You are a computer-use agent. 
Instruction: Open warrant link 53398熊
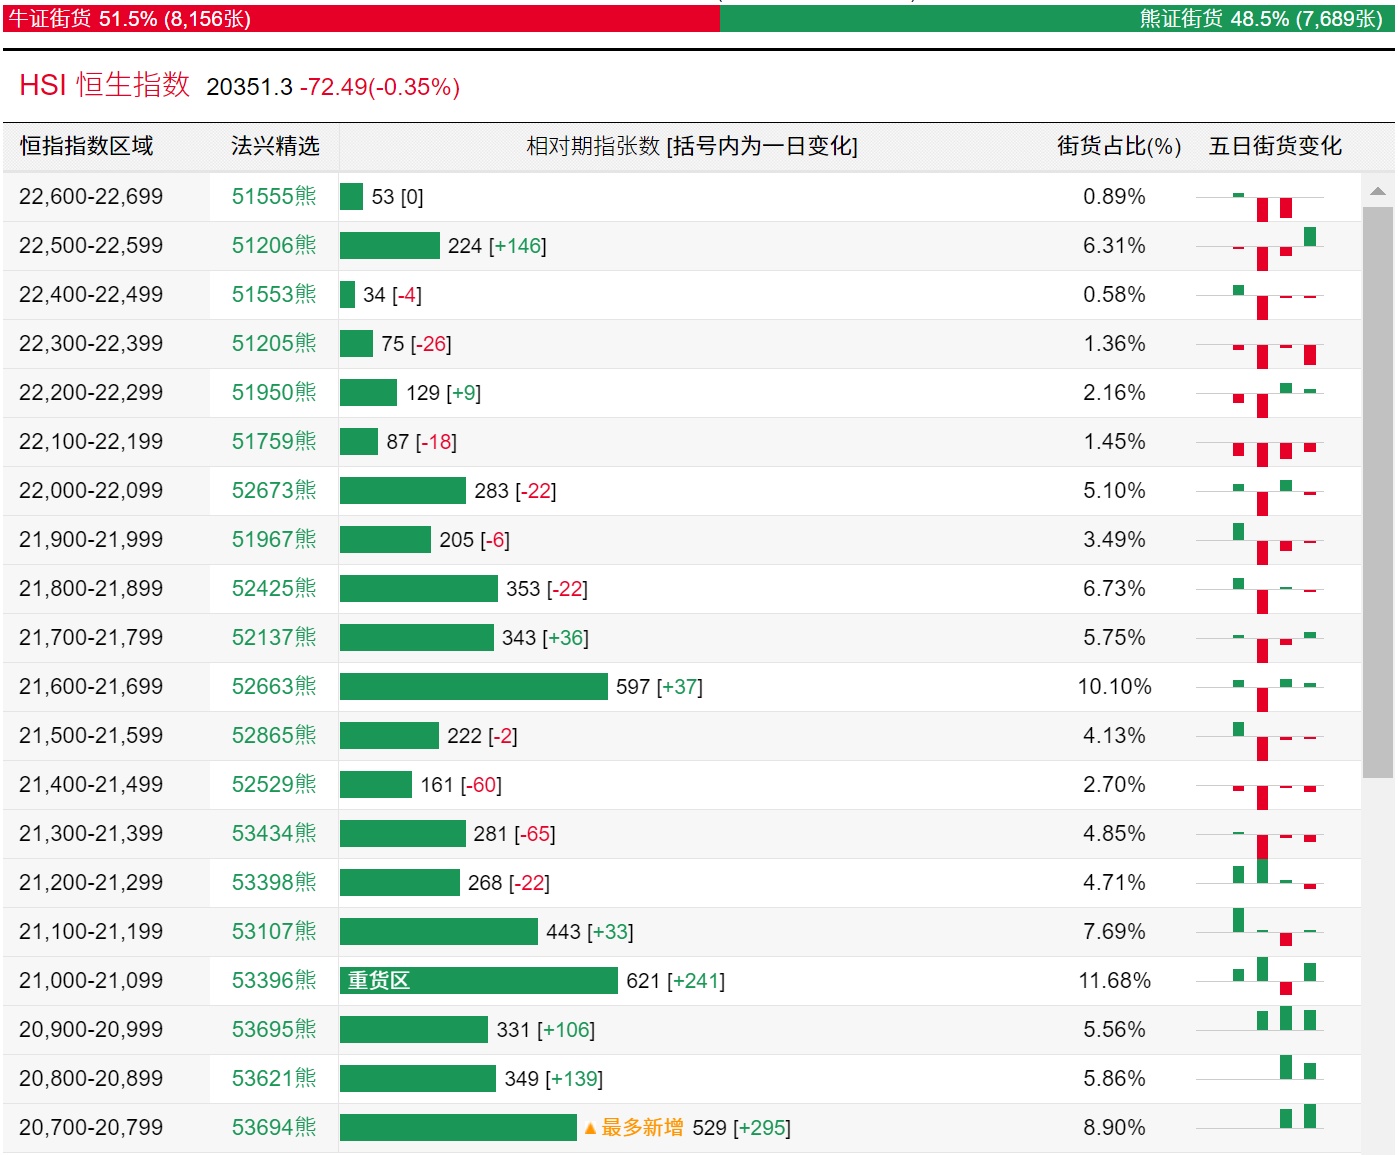click(x=274, y=882)
